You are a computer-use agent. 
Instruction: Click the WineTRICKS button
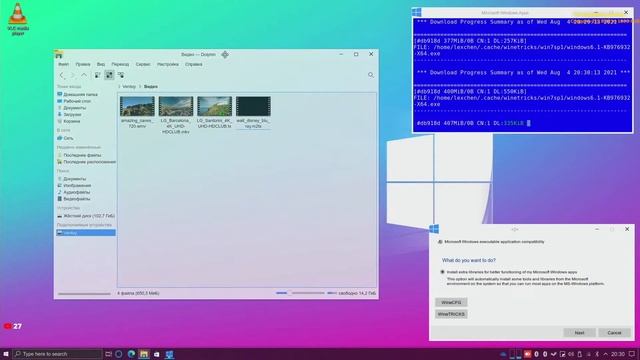pos(451,314)
